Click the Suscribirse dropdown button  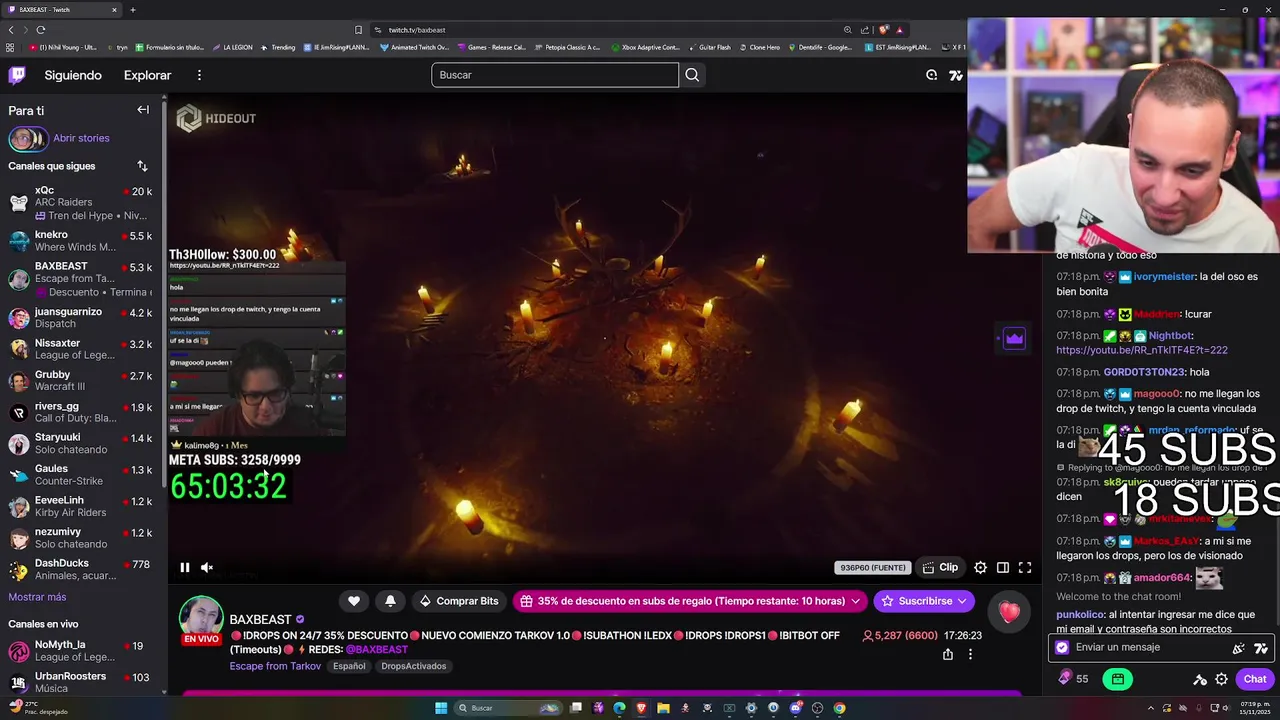tap(925, 601)
